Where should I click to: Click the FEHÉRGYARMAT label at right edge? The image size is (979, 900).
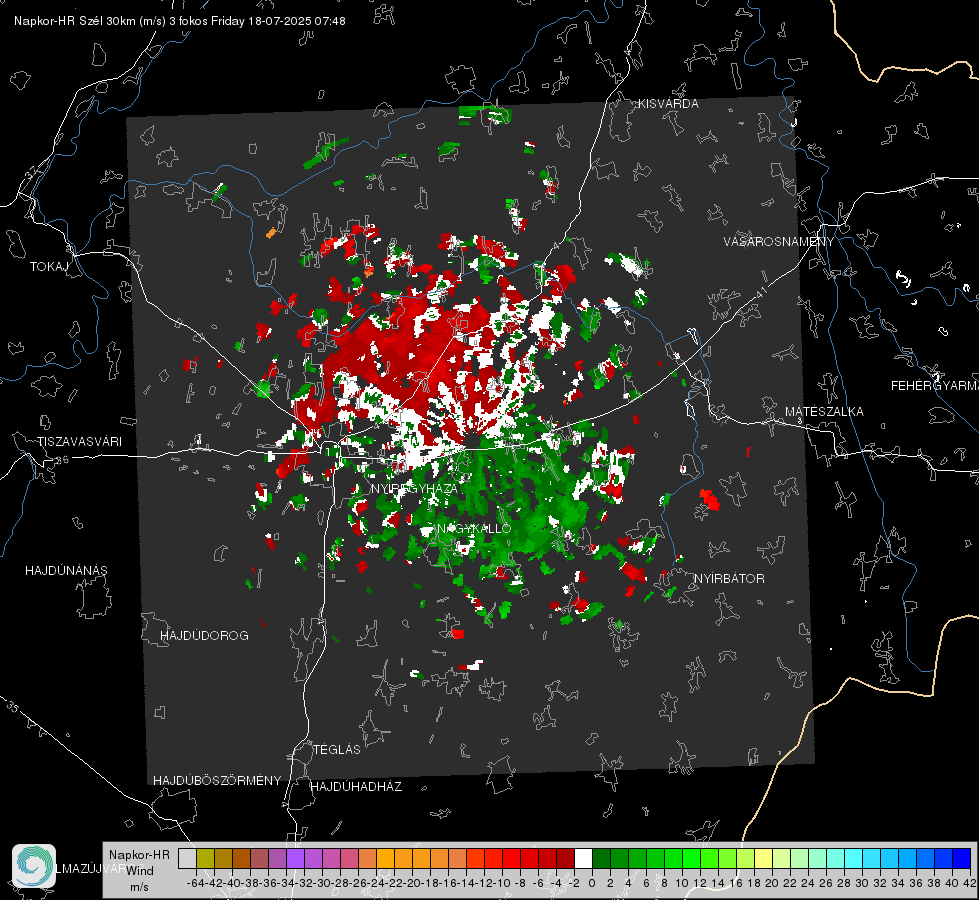tap(935, 386)
